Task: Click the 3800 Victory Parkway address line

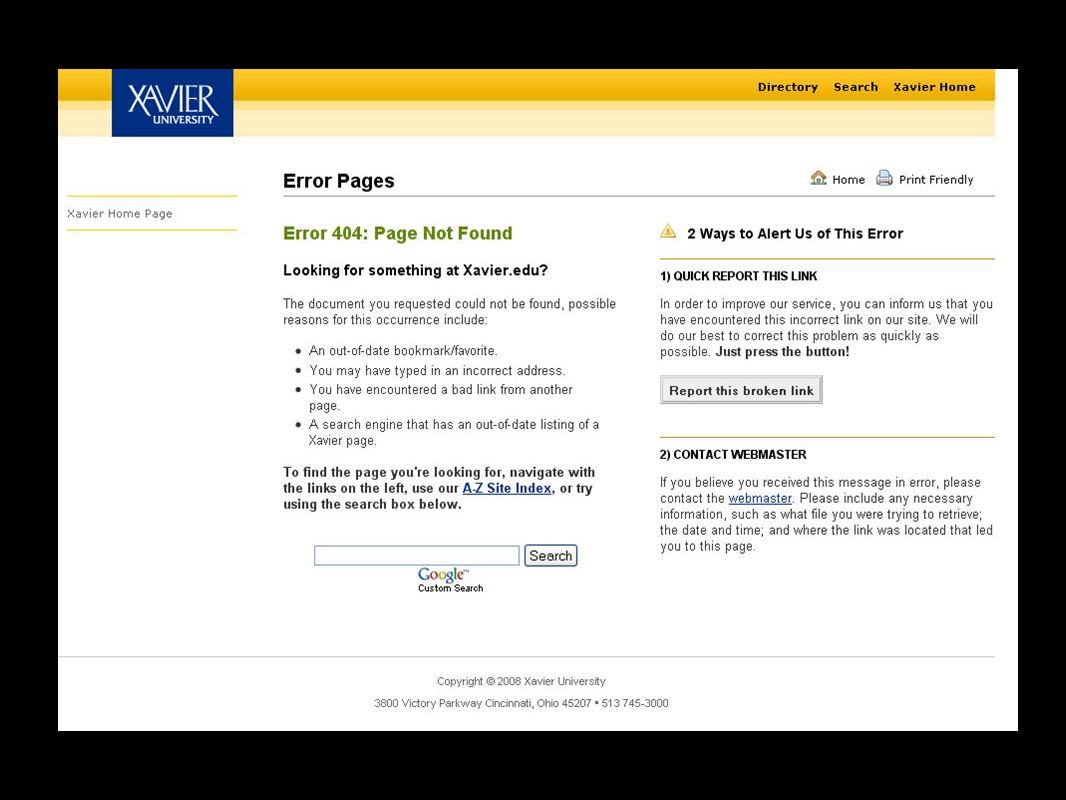Action: tap(521, 703)
